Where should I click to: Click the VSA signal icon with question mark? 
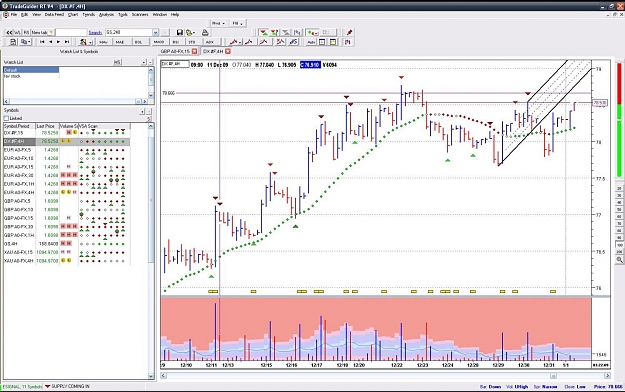(x=275, y=32)
